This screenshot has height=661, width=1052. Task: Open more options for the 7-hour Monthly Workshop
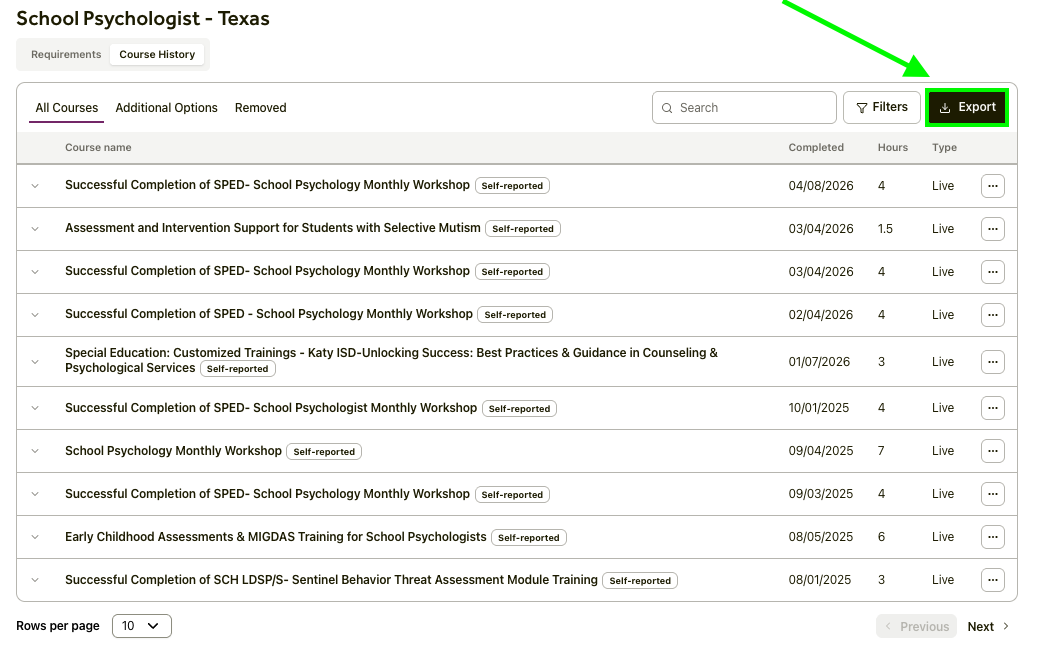tap(992, 451)
